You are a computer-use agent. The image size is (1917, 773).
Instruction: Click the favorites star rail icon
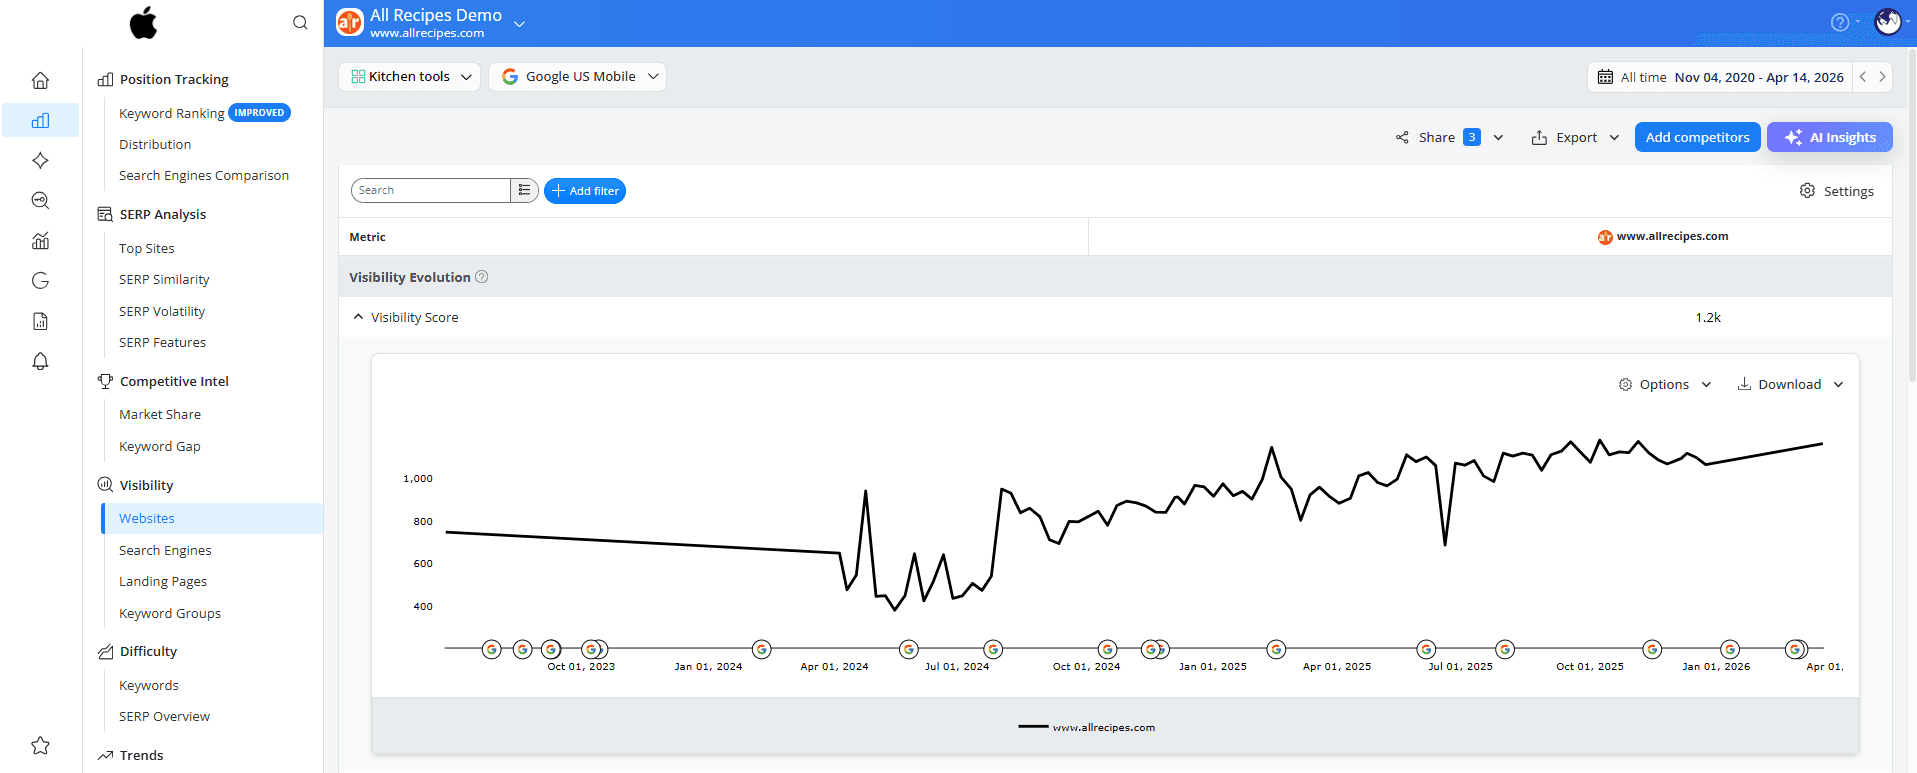(x=40, y=745)
